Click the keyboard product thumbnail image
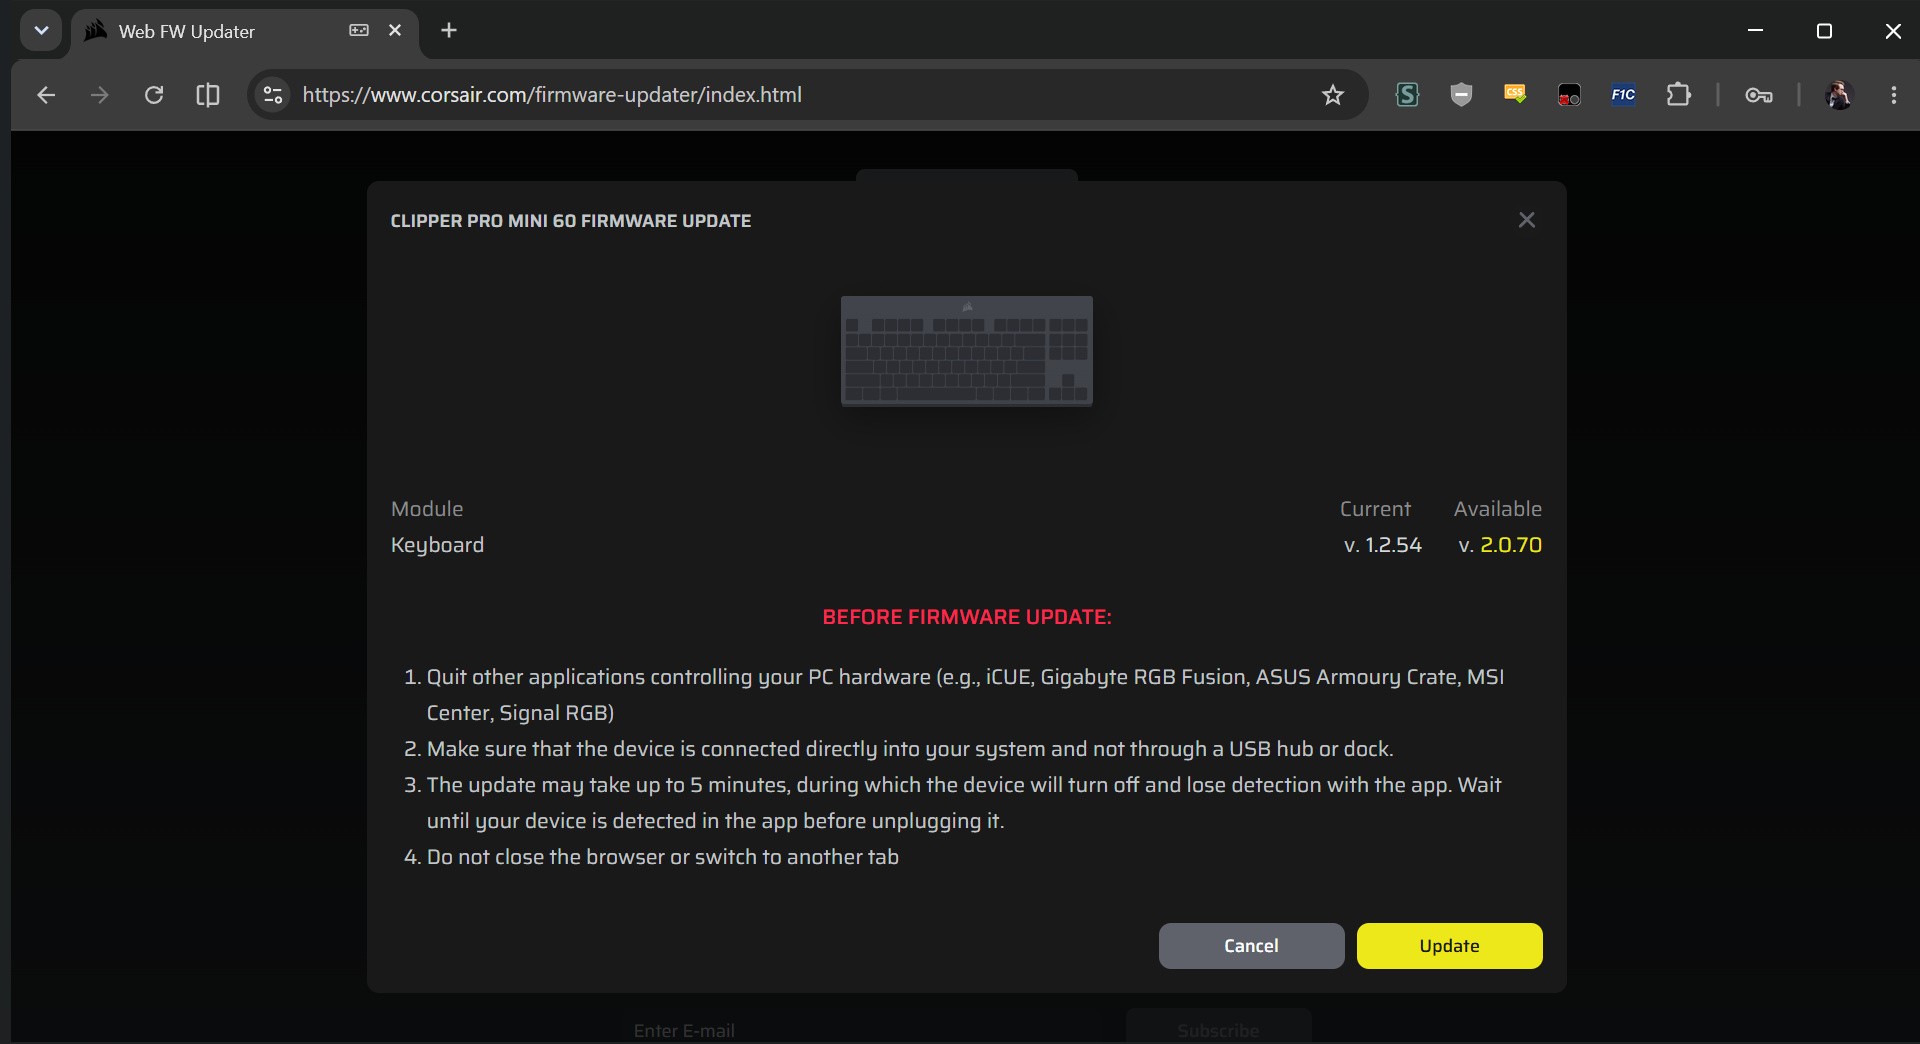 tap(967, 351)
